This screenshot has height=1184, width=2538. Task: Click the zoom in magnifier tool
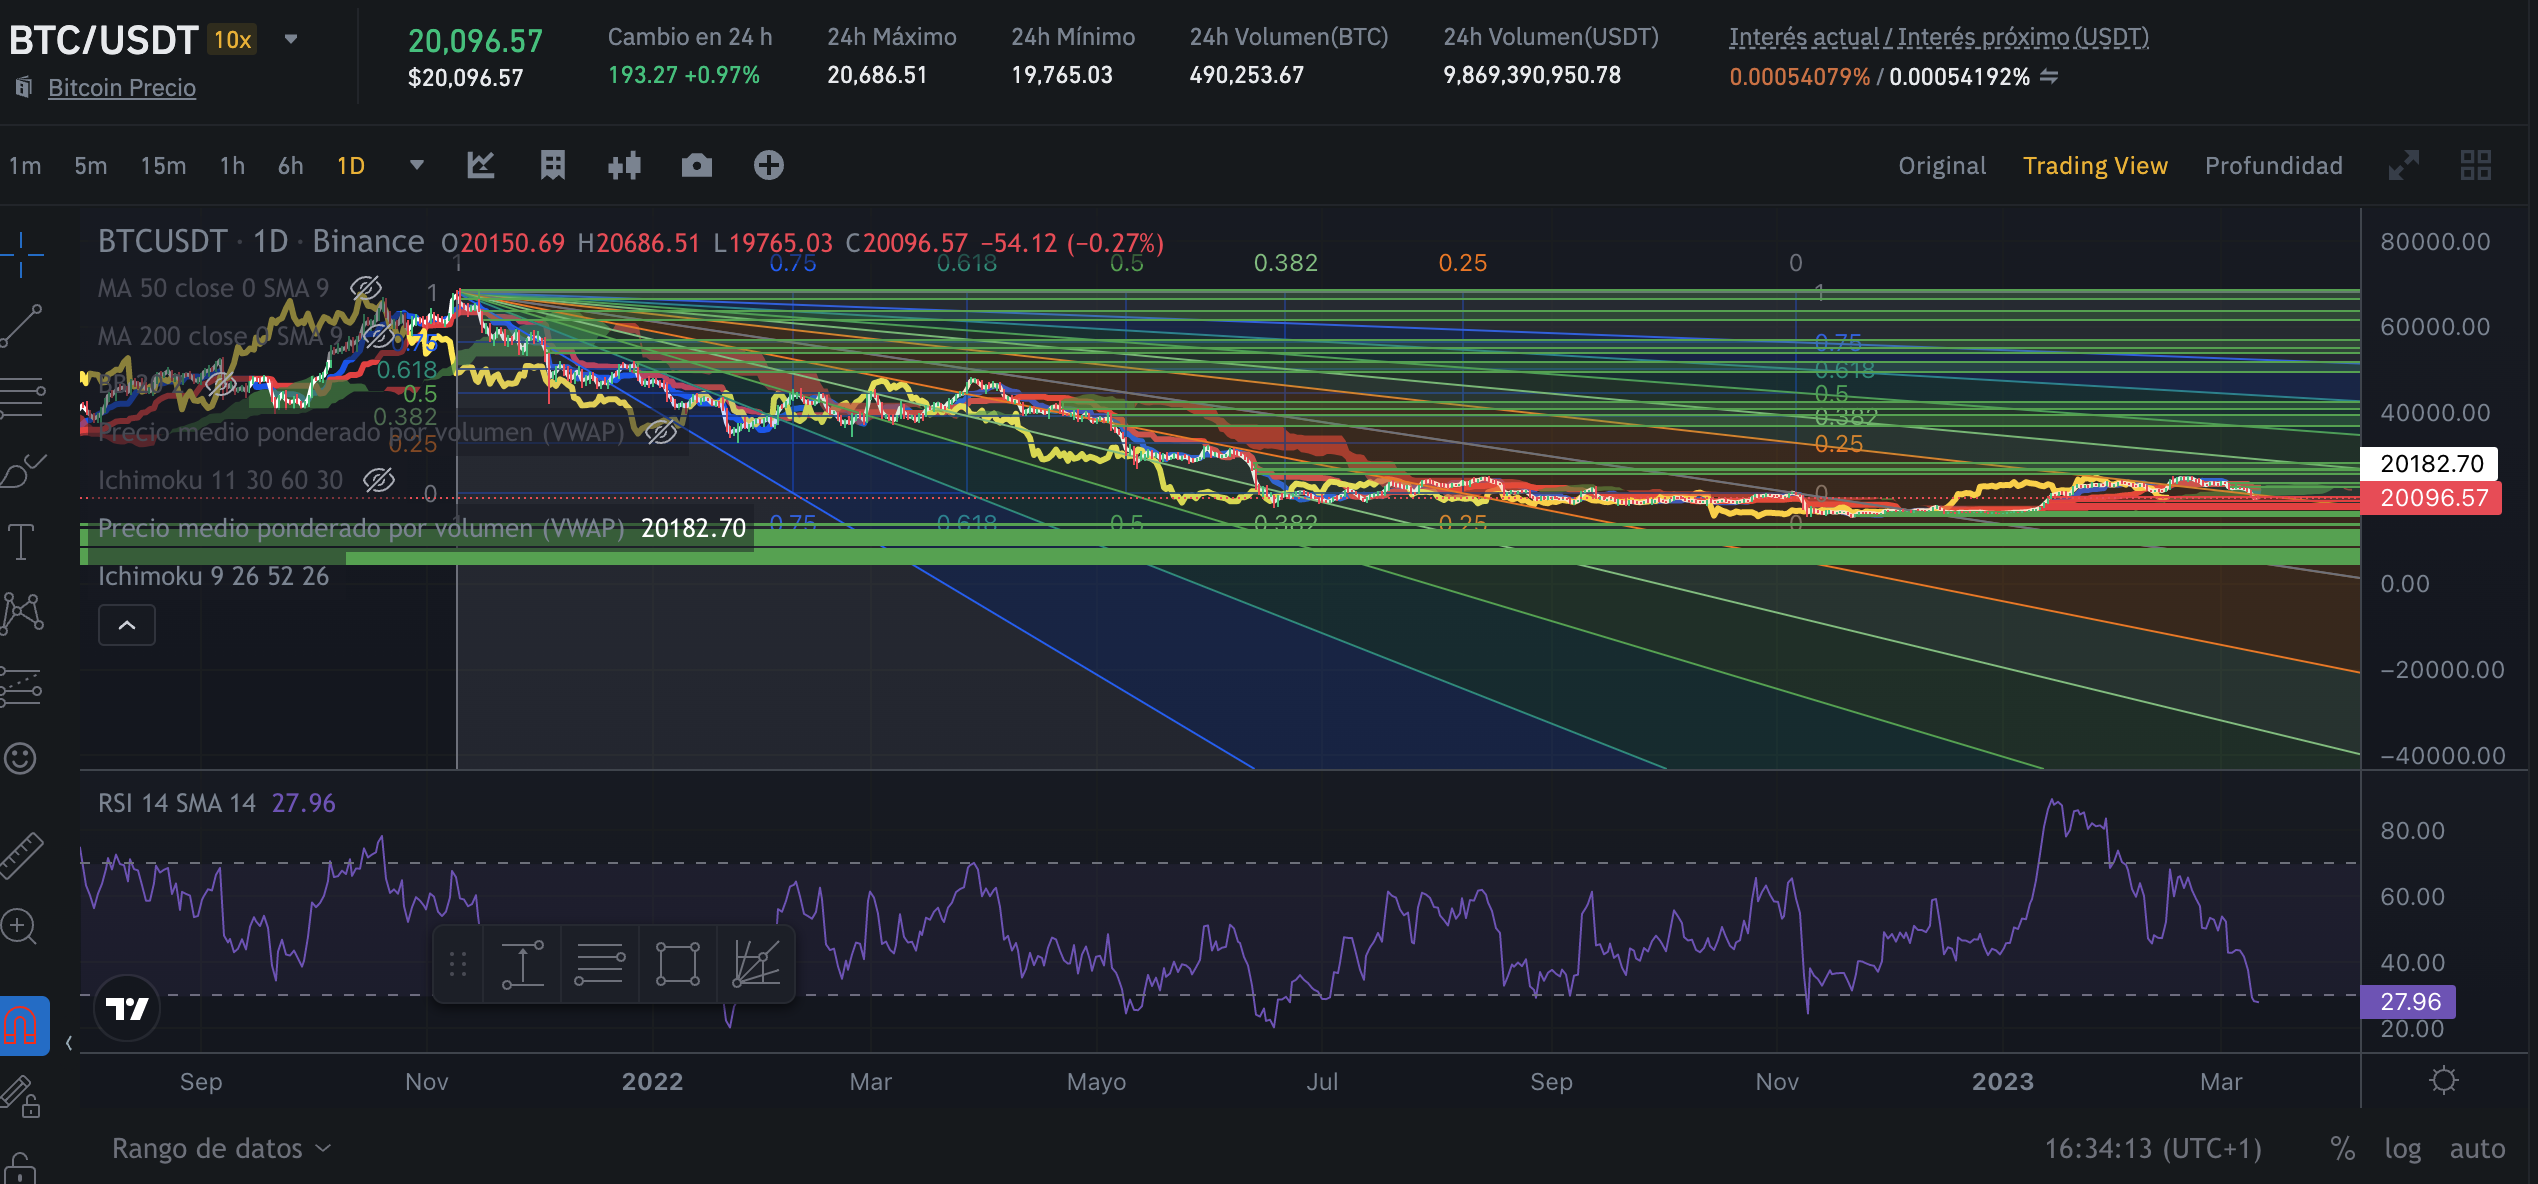(x=20, y=926)
